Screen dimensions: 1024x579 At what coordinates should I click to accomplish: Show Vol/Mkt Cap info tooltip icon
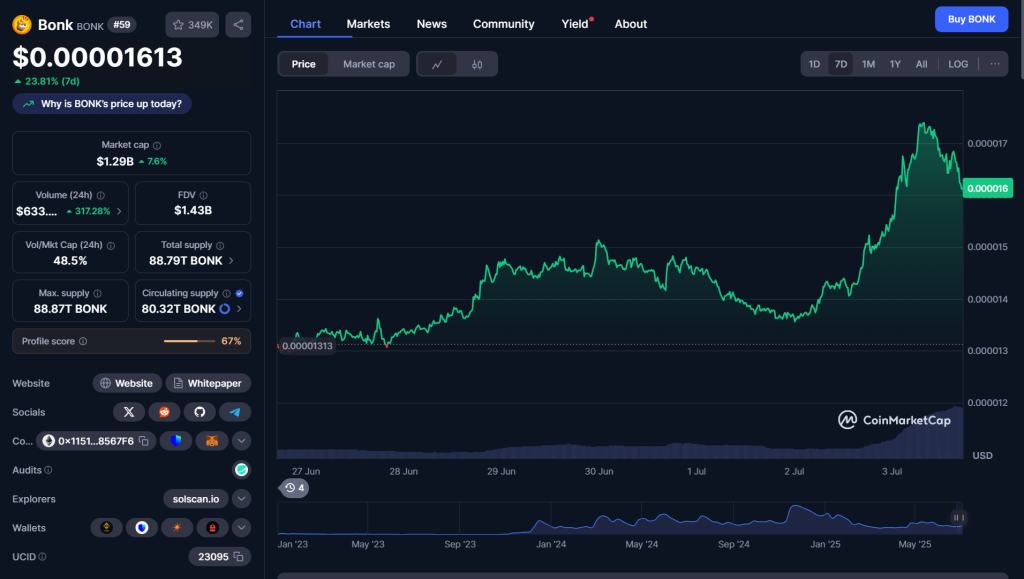[x=111, y=245]
